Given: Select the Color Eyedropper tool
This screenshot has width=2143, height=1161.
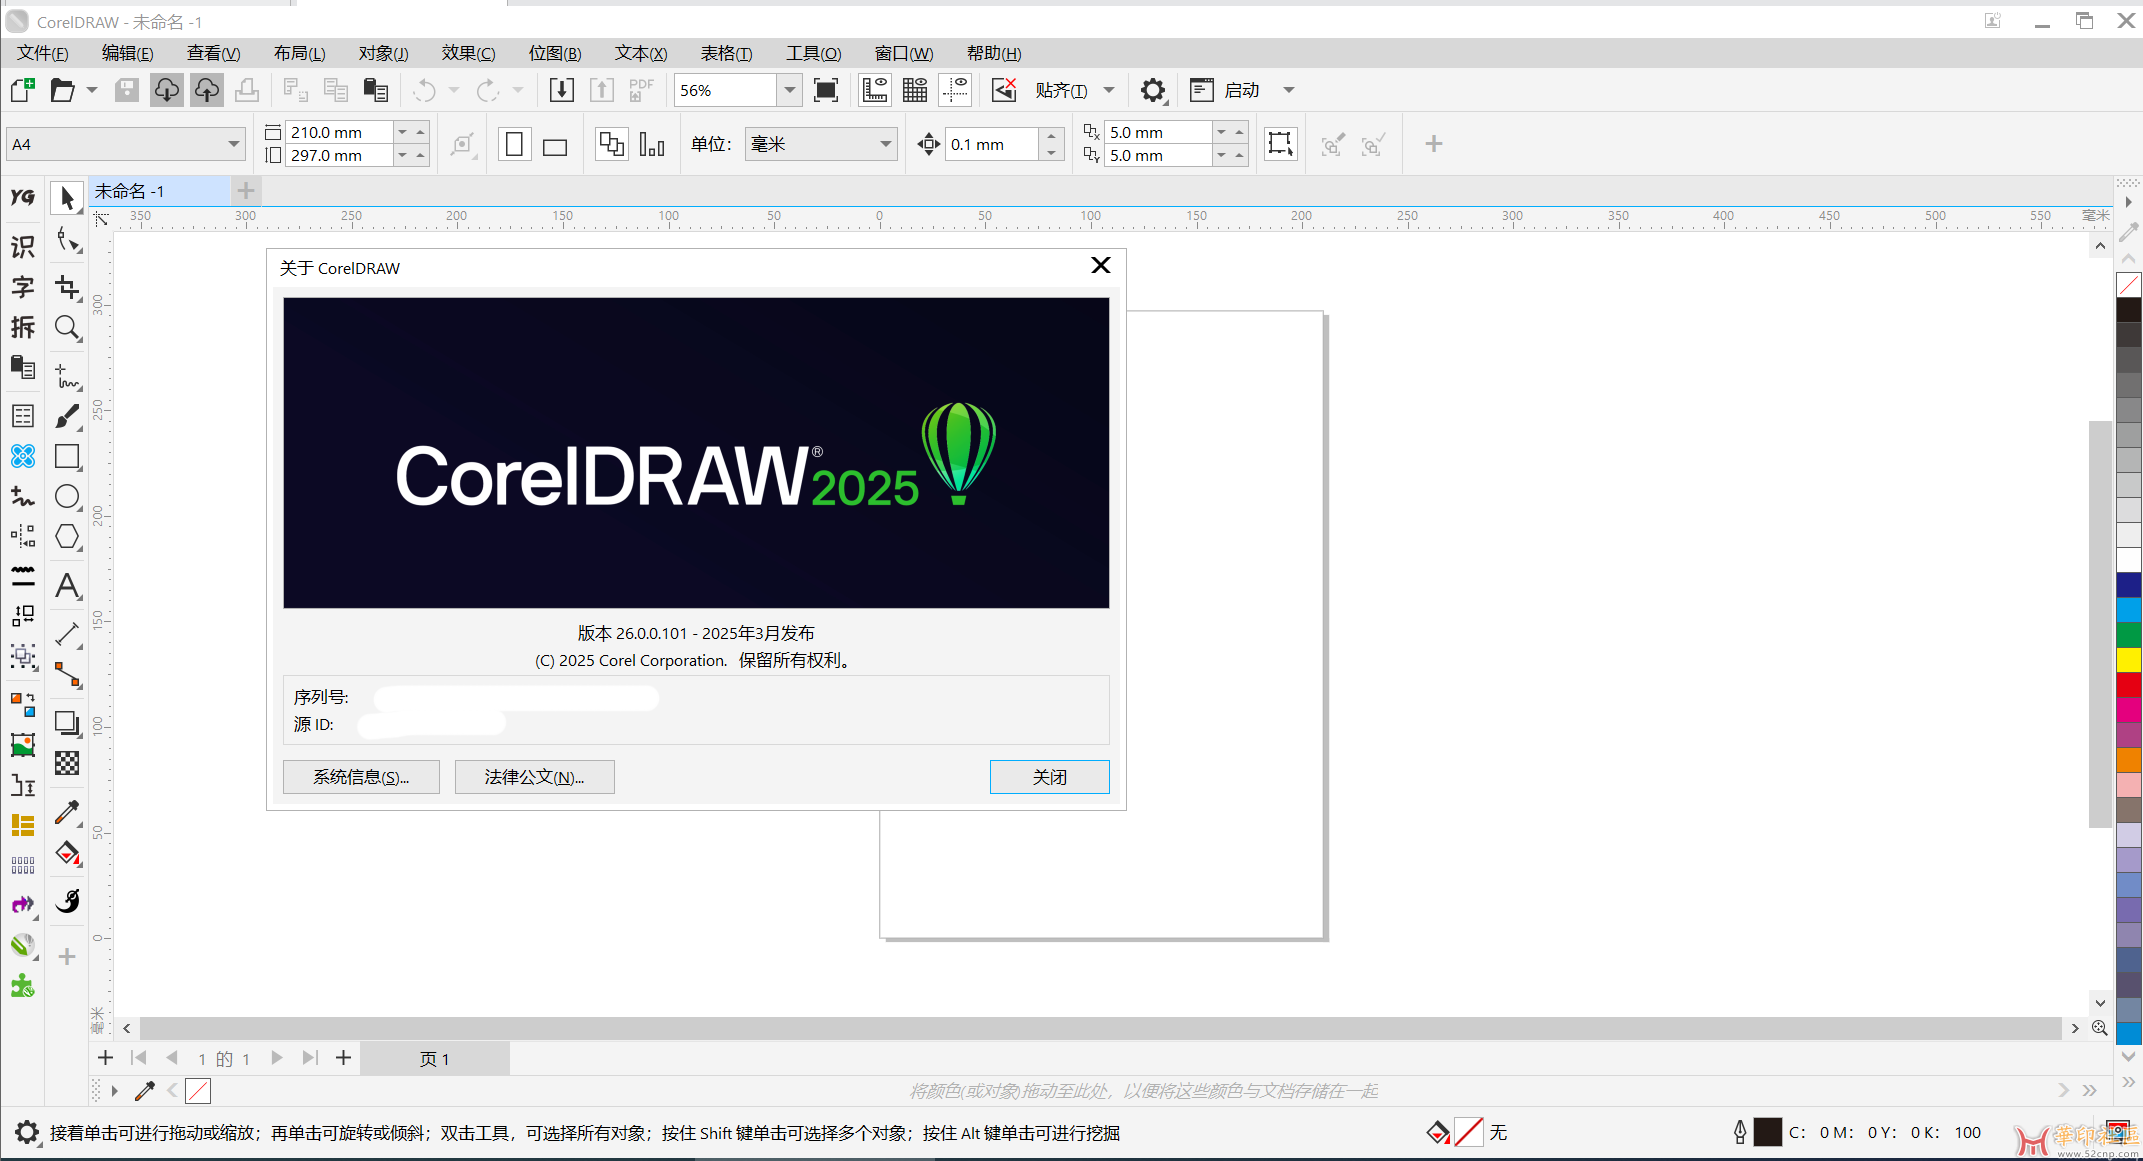Looking at the screenshot, I should tap(67, 812).
